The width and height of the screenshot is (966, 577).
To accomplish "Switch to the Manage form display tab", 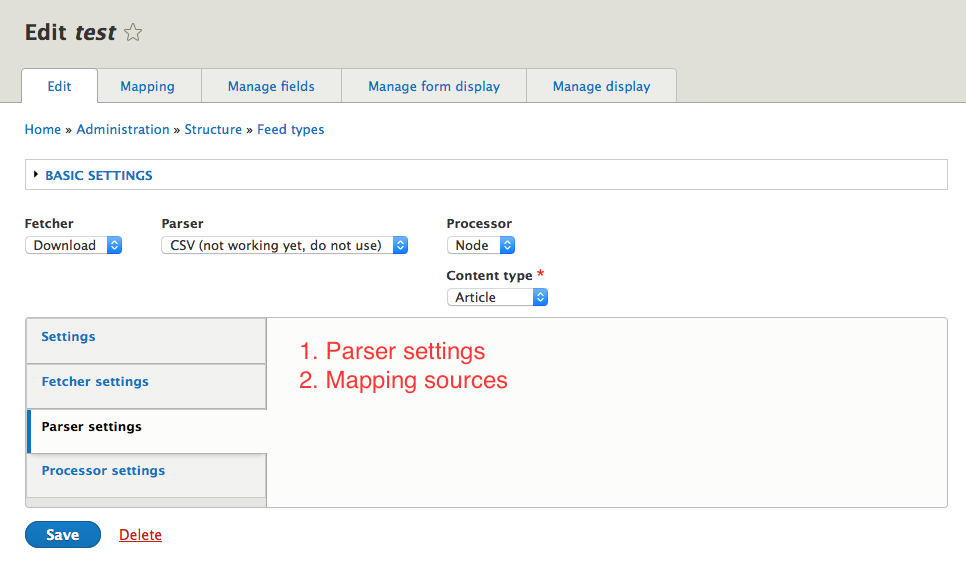I will point(433,86).
